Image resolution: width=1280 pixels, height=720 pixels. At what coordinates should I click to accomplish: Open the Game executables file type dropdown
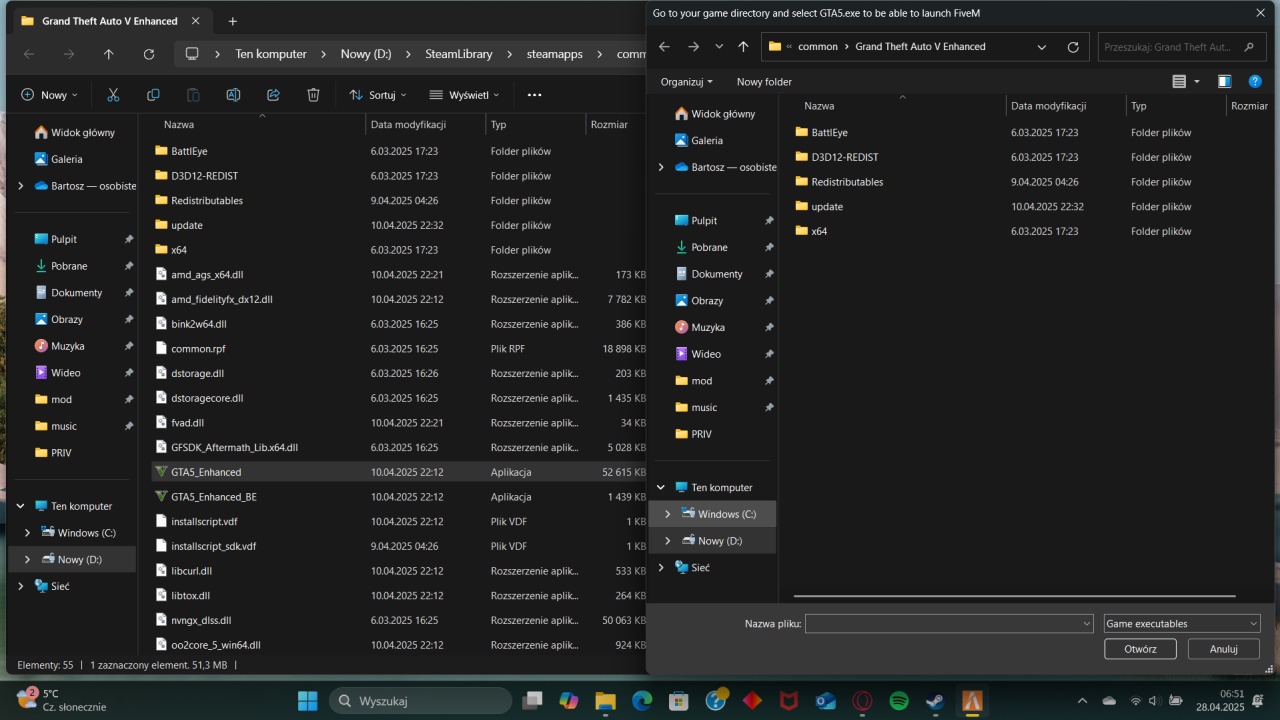coord(1182,624)
